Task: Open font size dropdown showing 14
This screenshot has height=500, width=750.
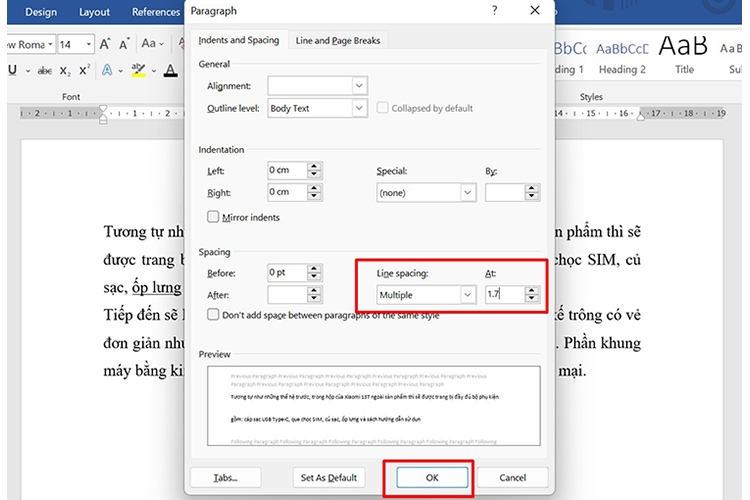Action: (x=88, y=44)
